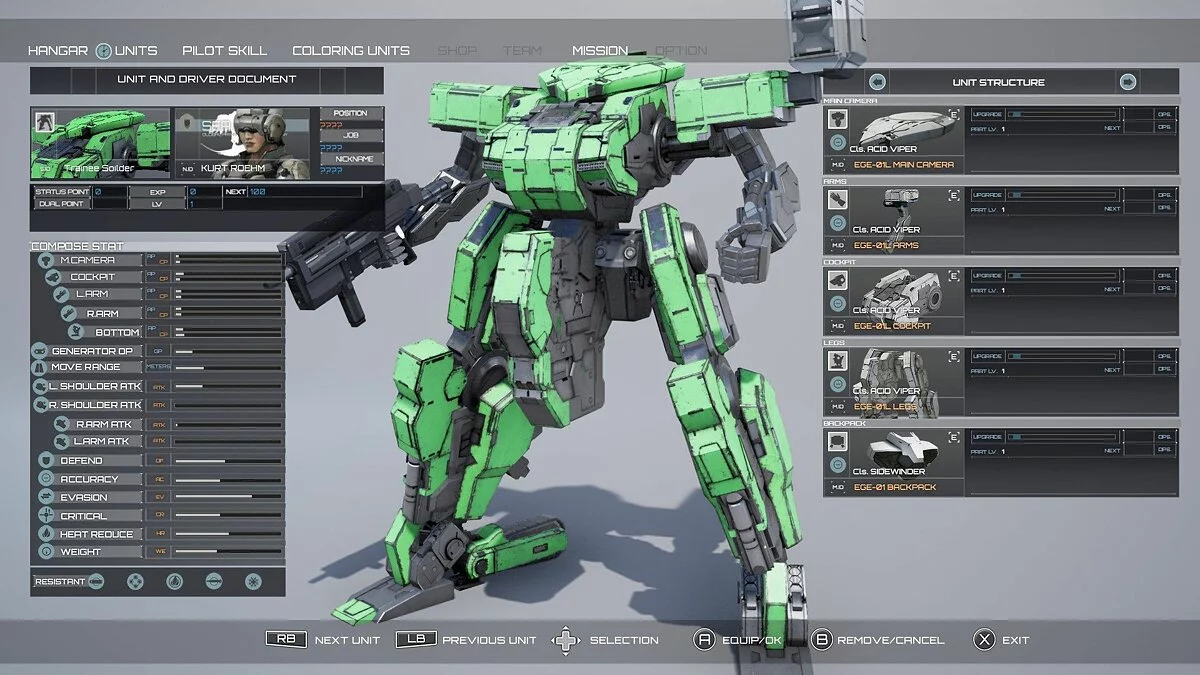Click round icon under Cockpit slot icon
The image size is (1200, 675).
pyautogui.click(x=837, y=304)
